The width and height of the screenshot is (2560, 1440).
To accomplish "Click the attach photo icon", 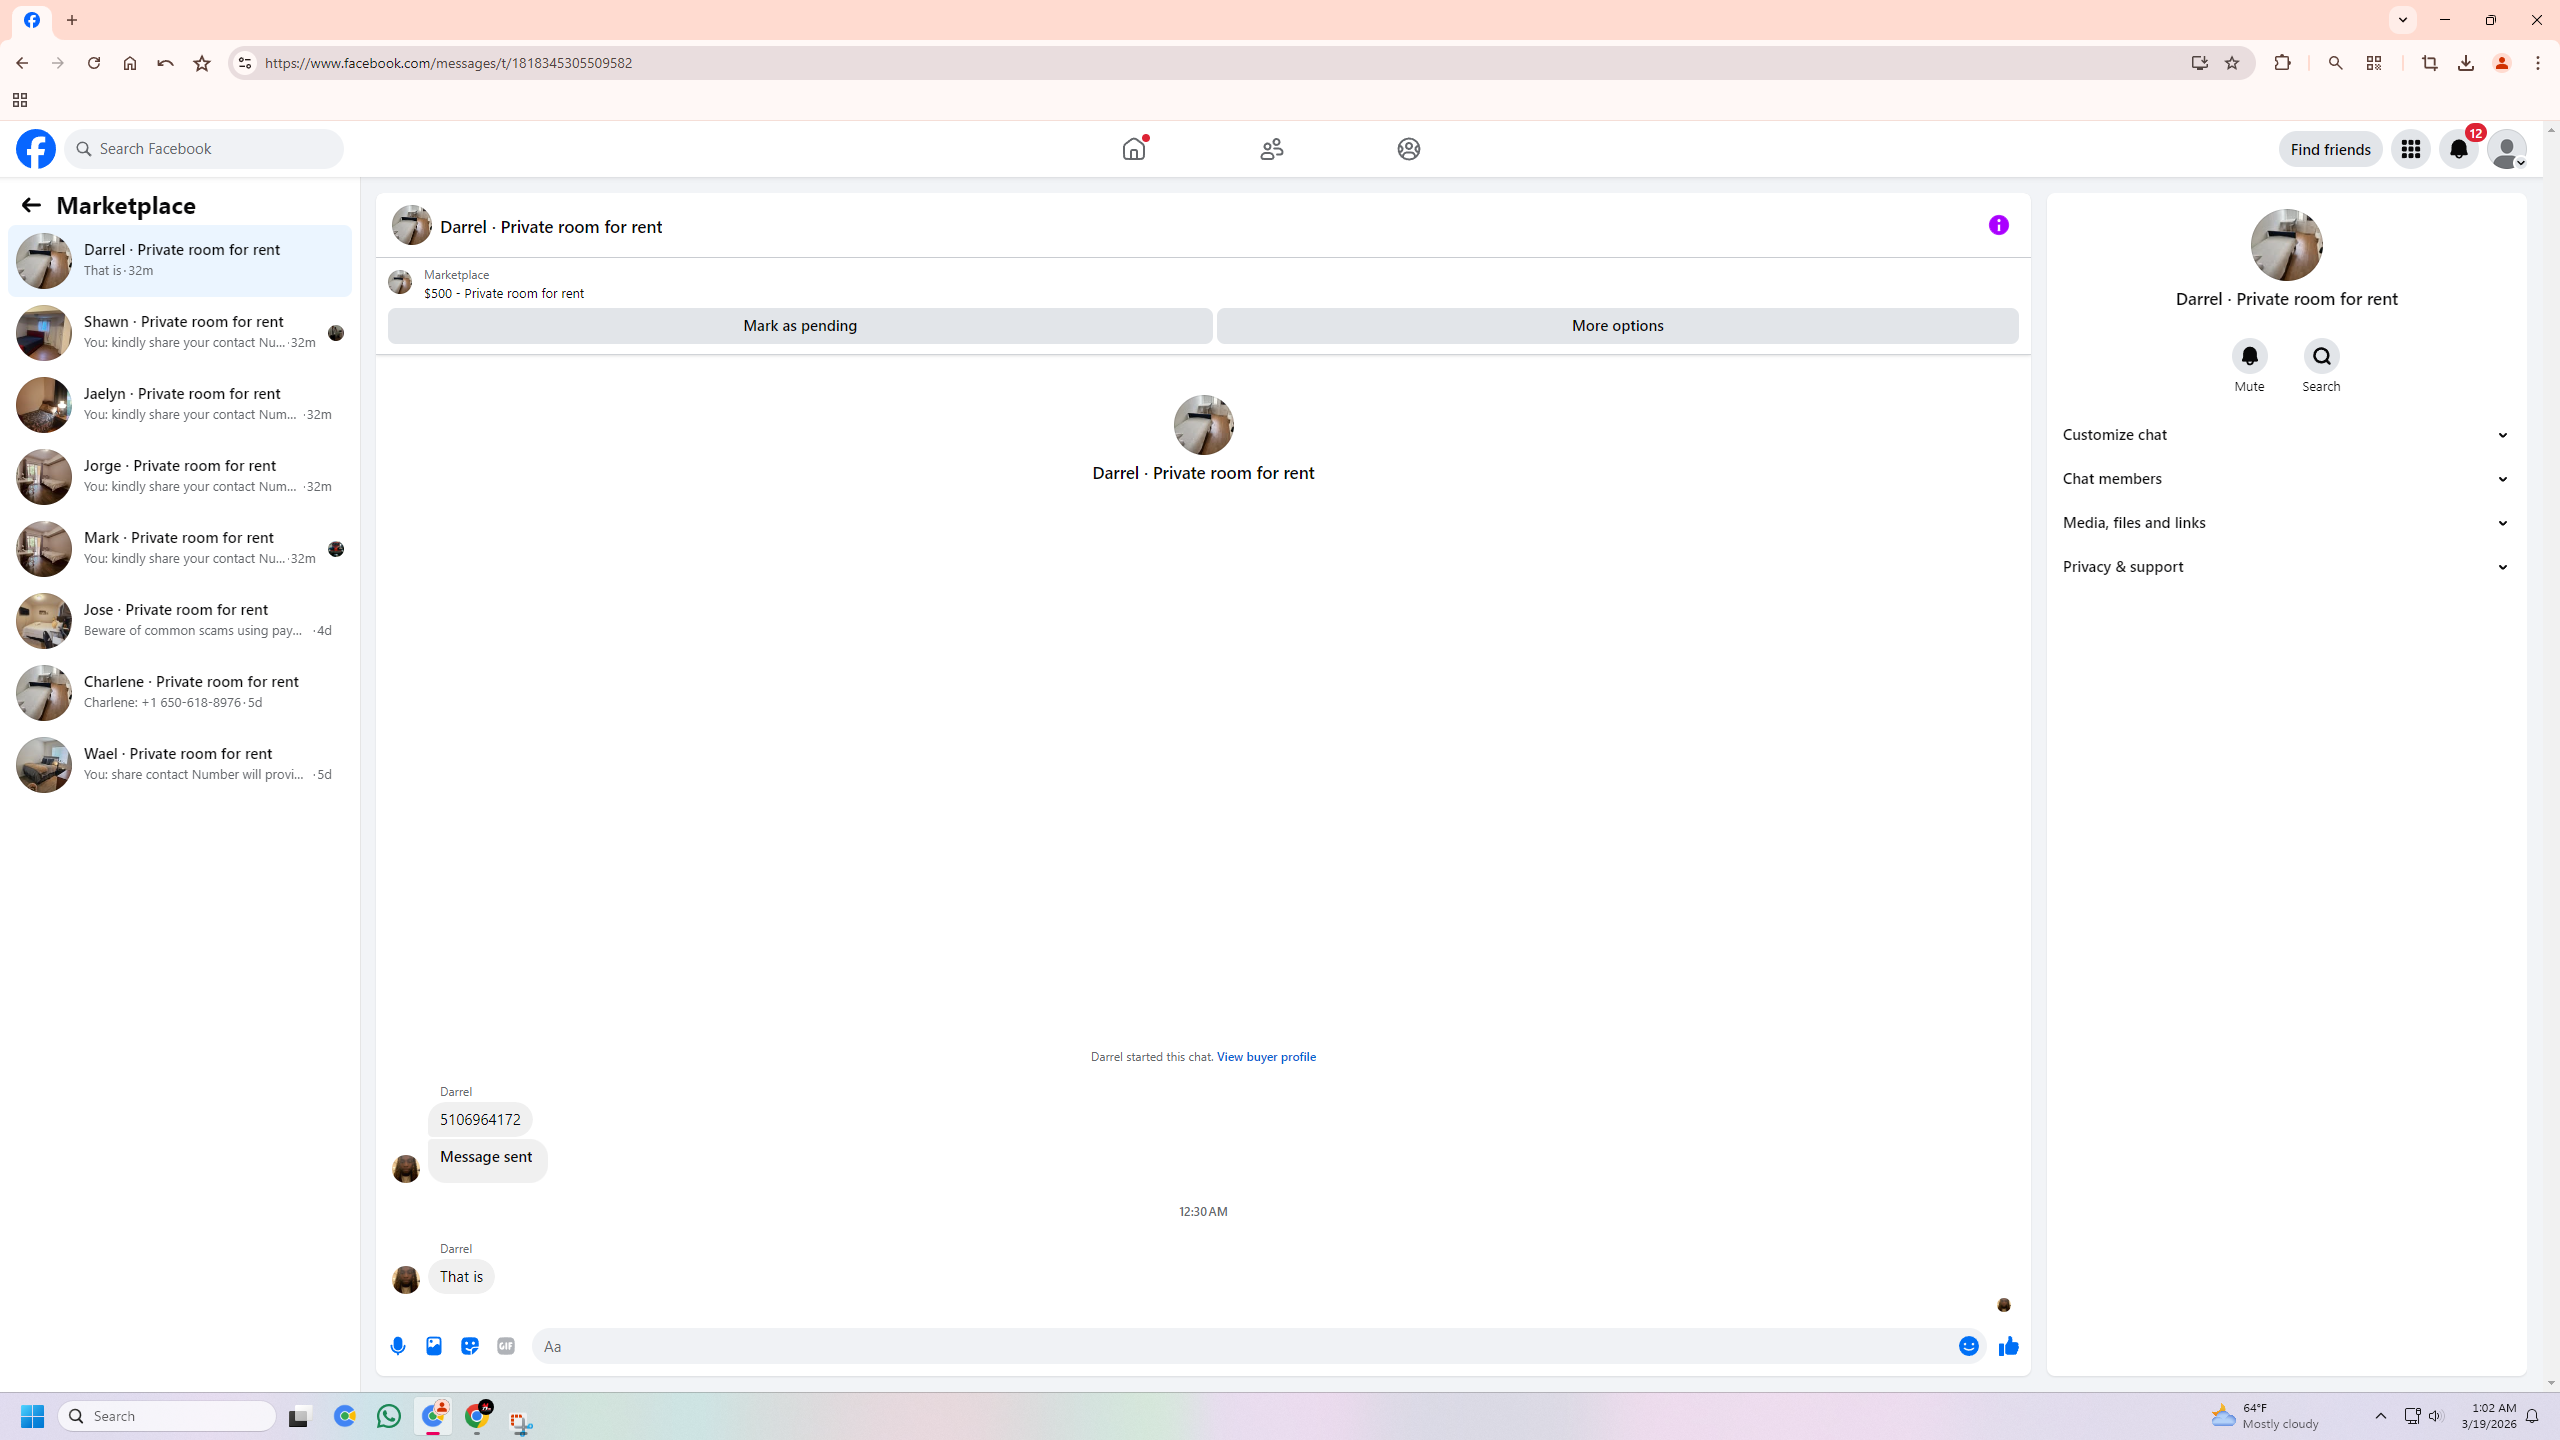I will click(434, 1346).
